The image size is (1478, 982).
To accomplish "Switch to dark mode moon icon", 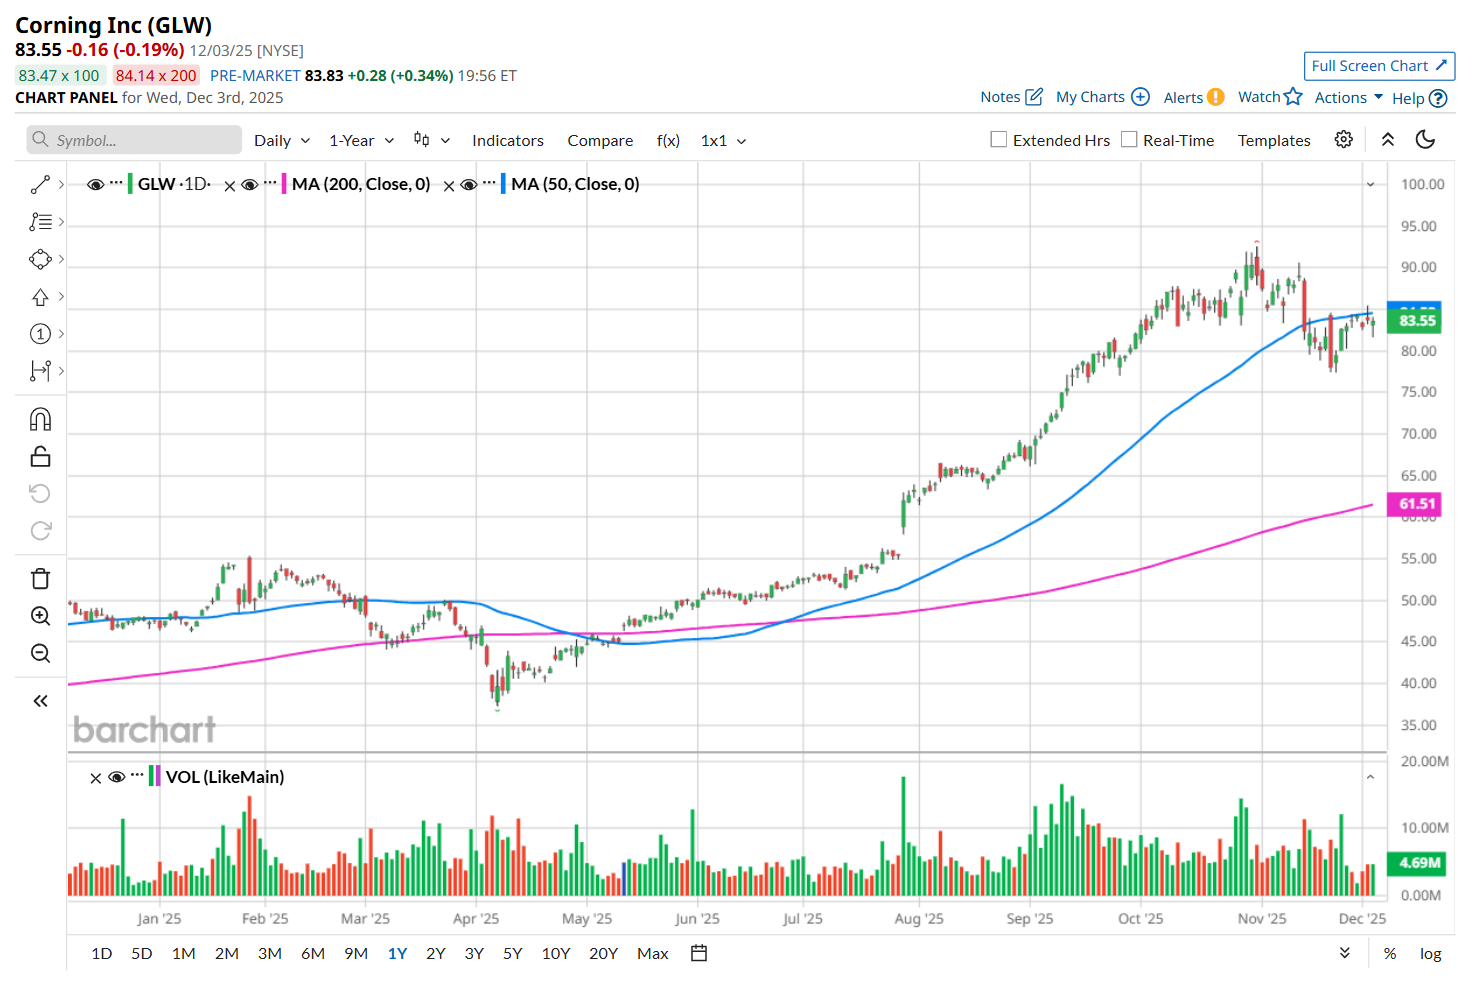I will point(1425,140).
